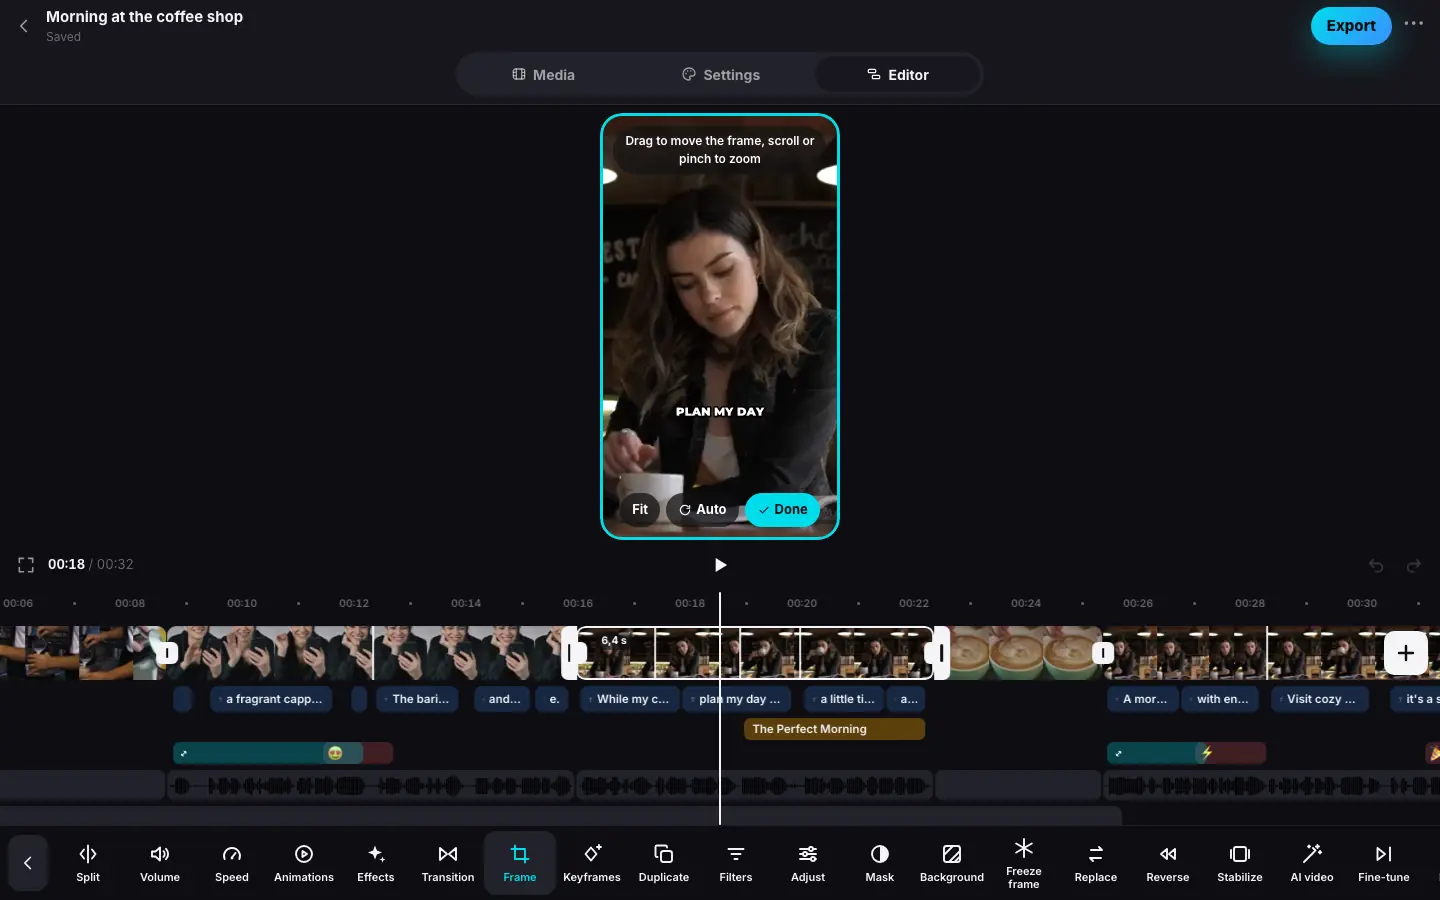Open the Filters tool
The image size is (1440, 900).
pos(736,863)
